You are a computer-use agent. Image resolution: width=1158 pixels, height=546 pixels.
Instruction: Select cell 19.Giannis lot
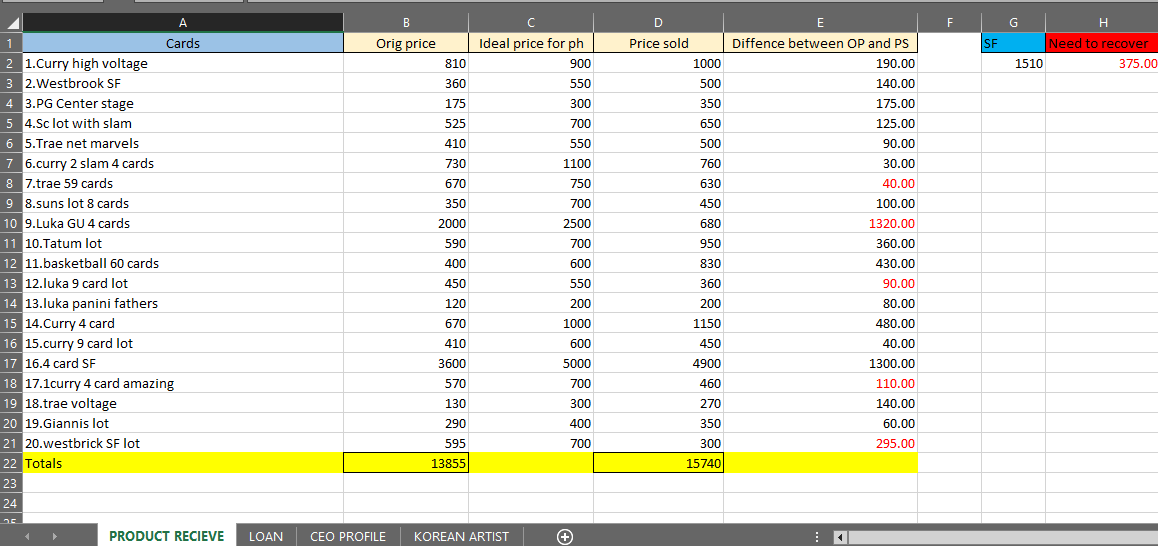point(183,423)
